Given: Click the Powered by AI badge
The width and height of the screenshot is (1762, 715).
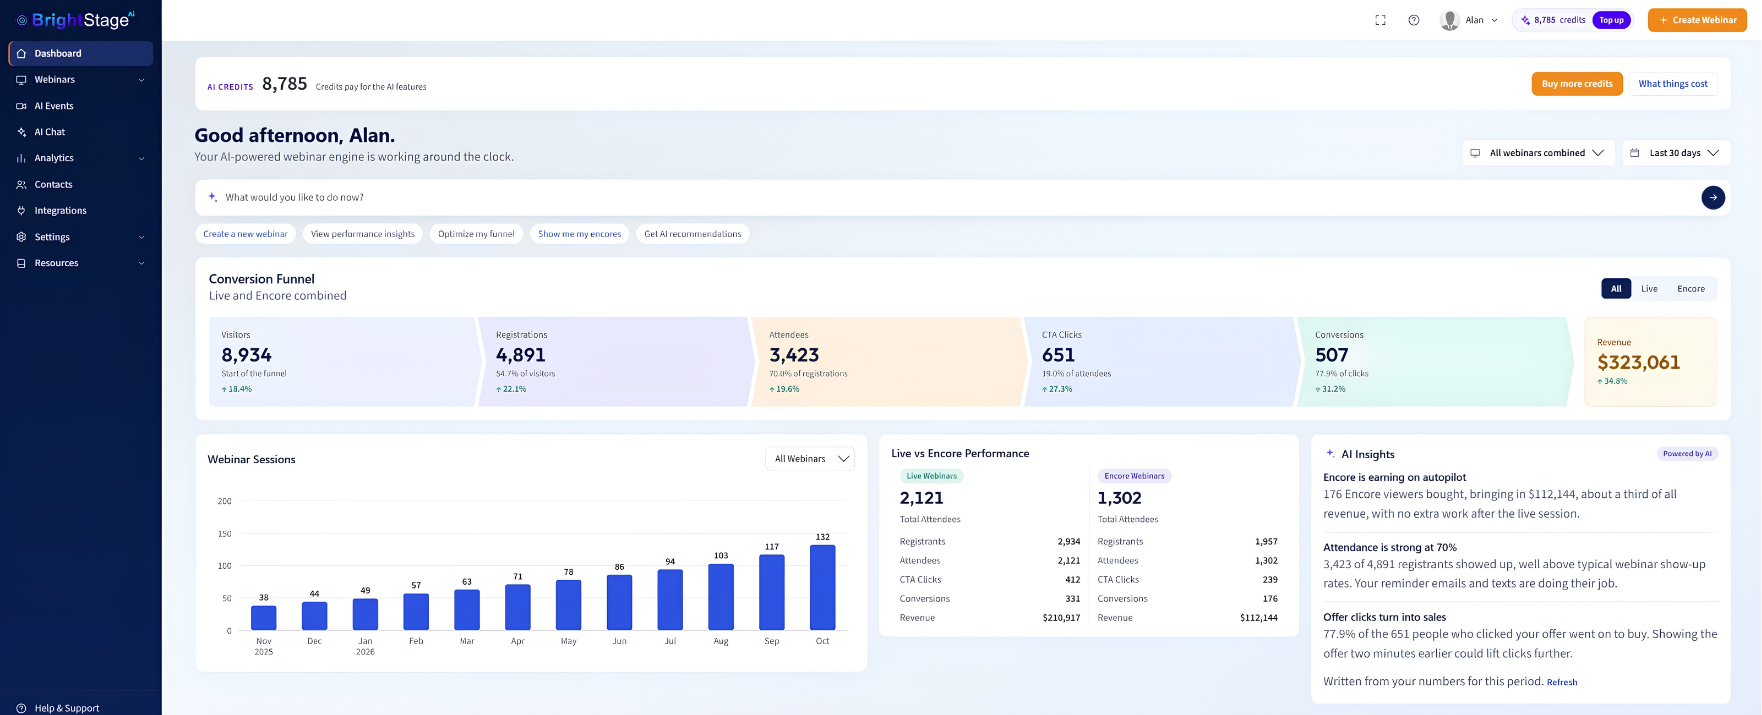Looking at the screenshot, I should [x=1687, y=454].
